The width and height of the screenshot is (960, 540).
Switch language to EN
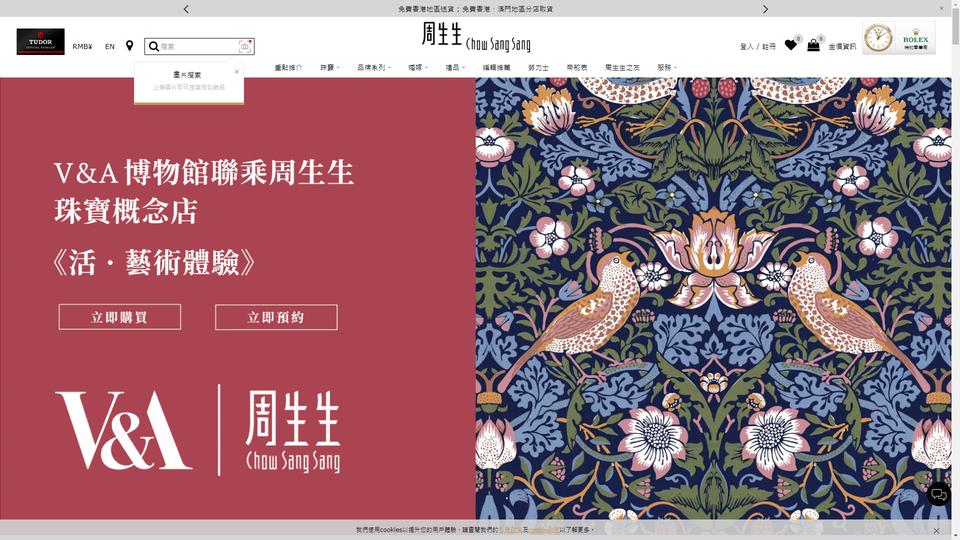coord(110,47)
